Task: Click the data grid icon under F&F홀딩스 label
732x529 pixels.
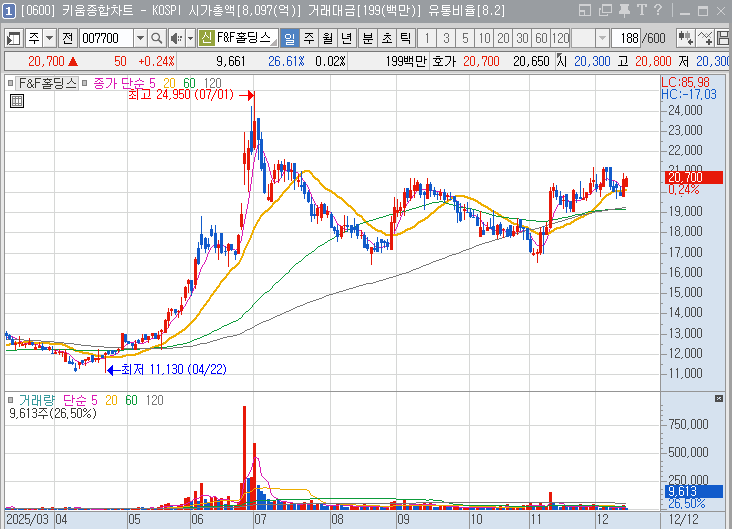Action: click(17, 100)
